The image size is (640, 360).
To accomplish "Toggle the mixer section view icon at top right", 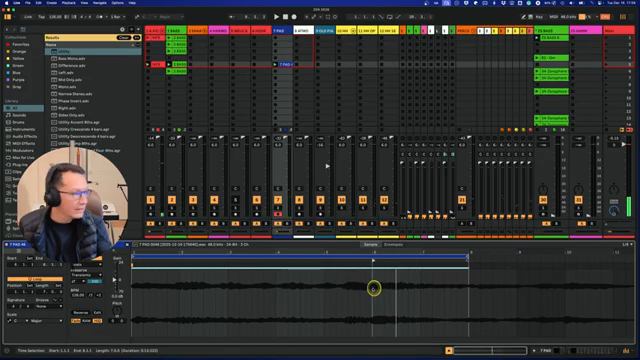I will [x=623, y=17].
